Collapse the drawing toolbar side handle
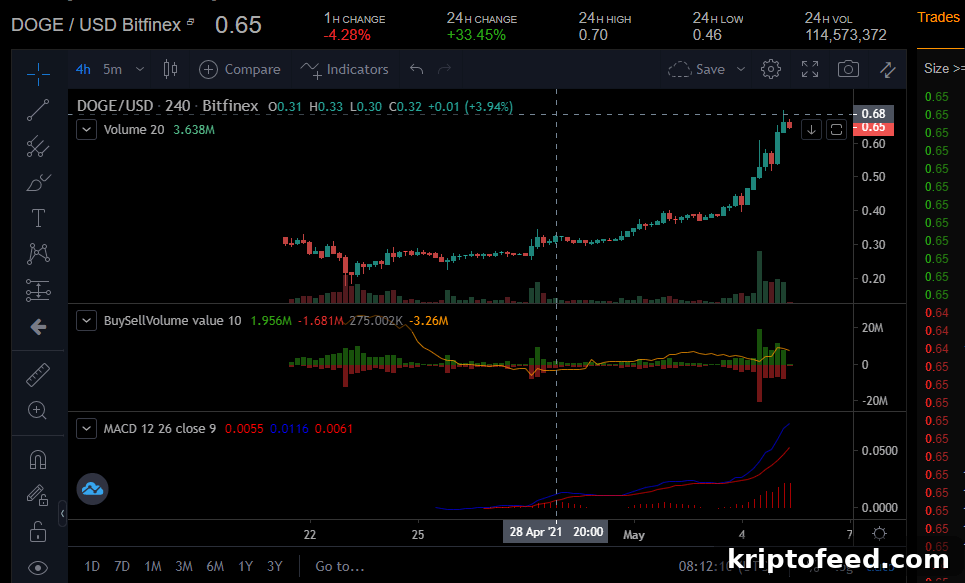965x583 pixels. coord(62,513)
